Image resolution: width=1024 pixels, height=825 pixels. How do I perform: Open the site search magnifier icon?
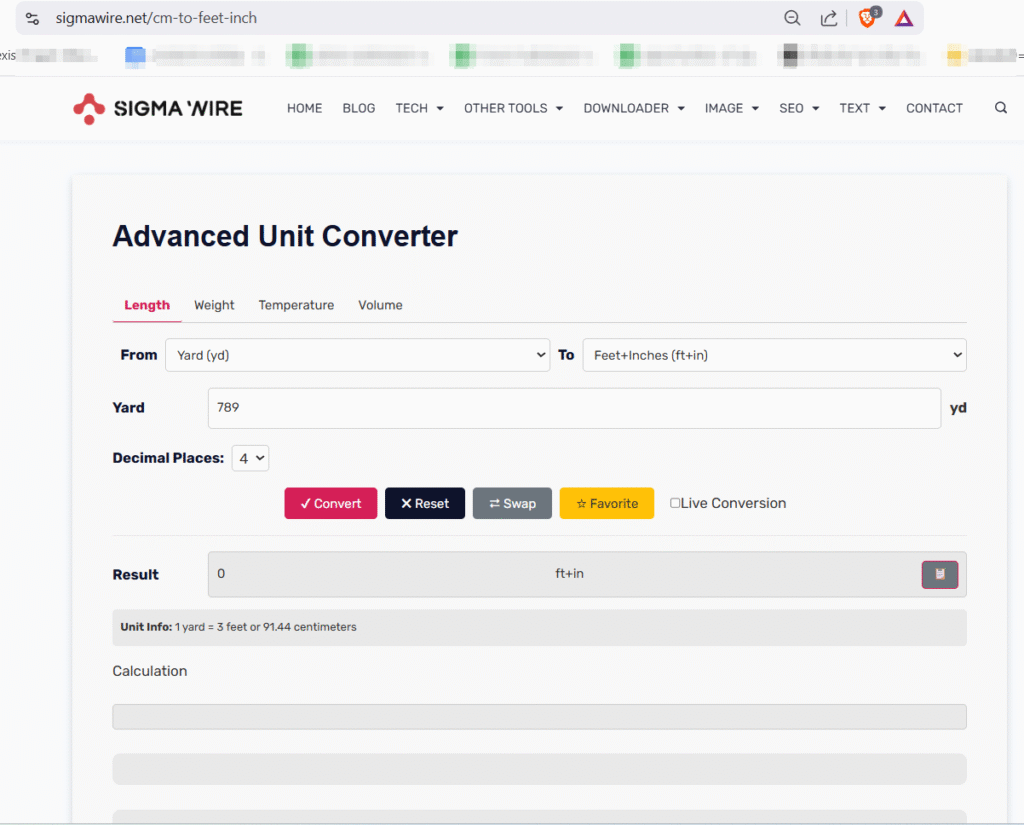(x=1000, y=108)
